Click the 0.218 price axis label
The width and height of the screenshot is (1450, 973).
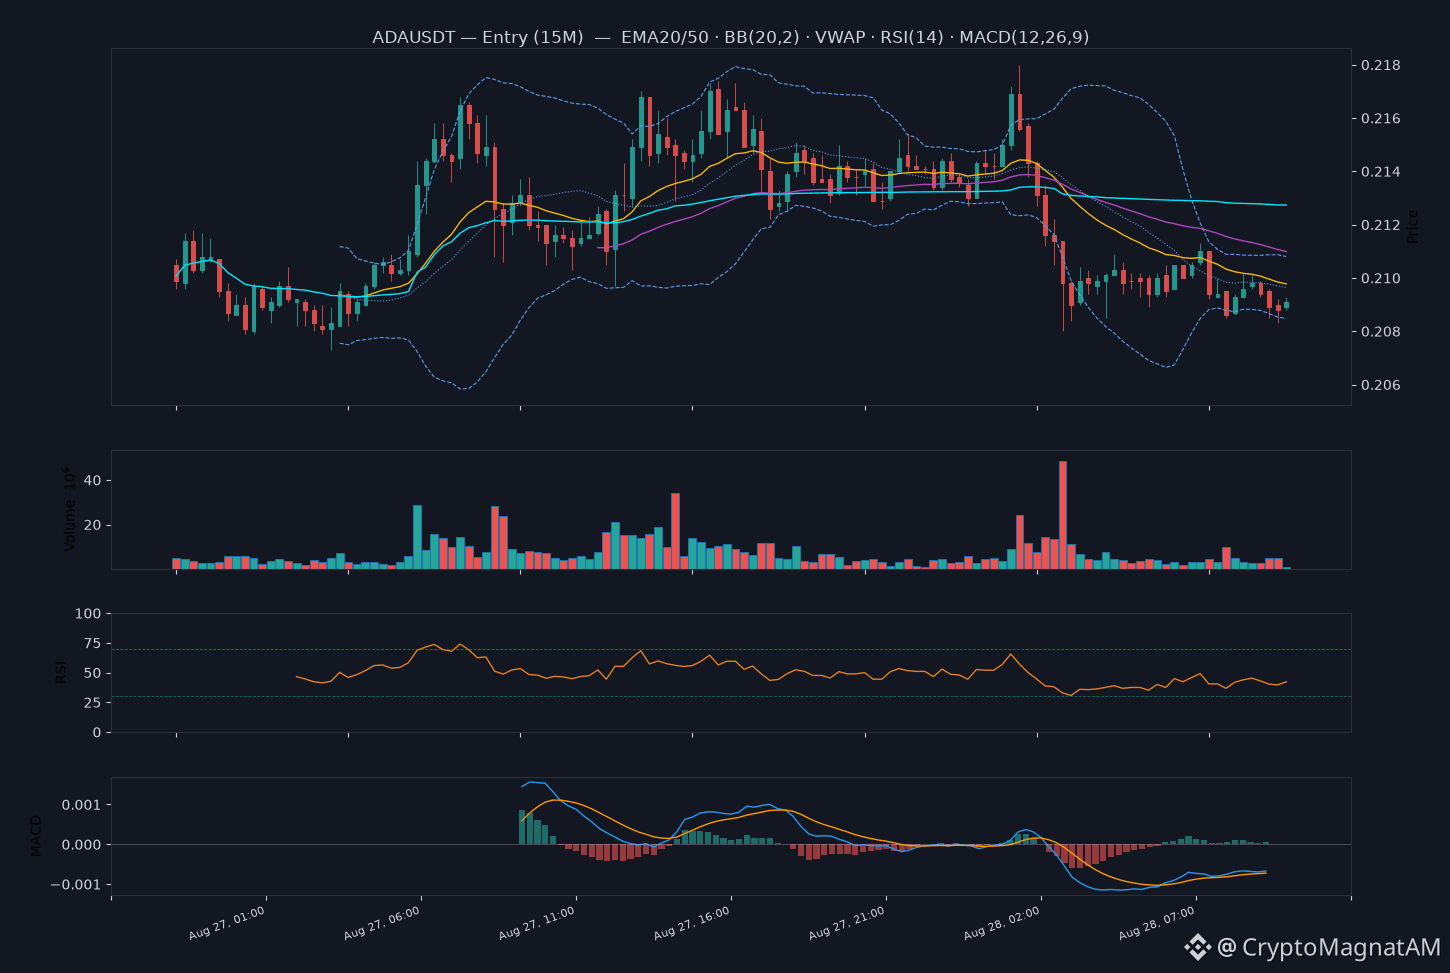[x=1380, y=66]
